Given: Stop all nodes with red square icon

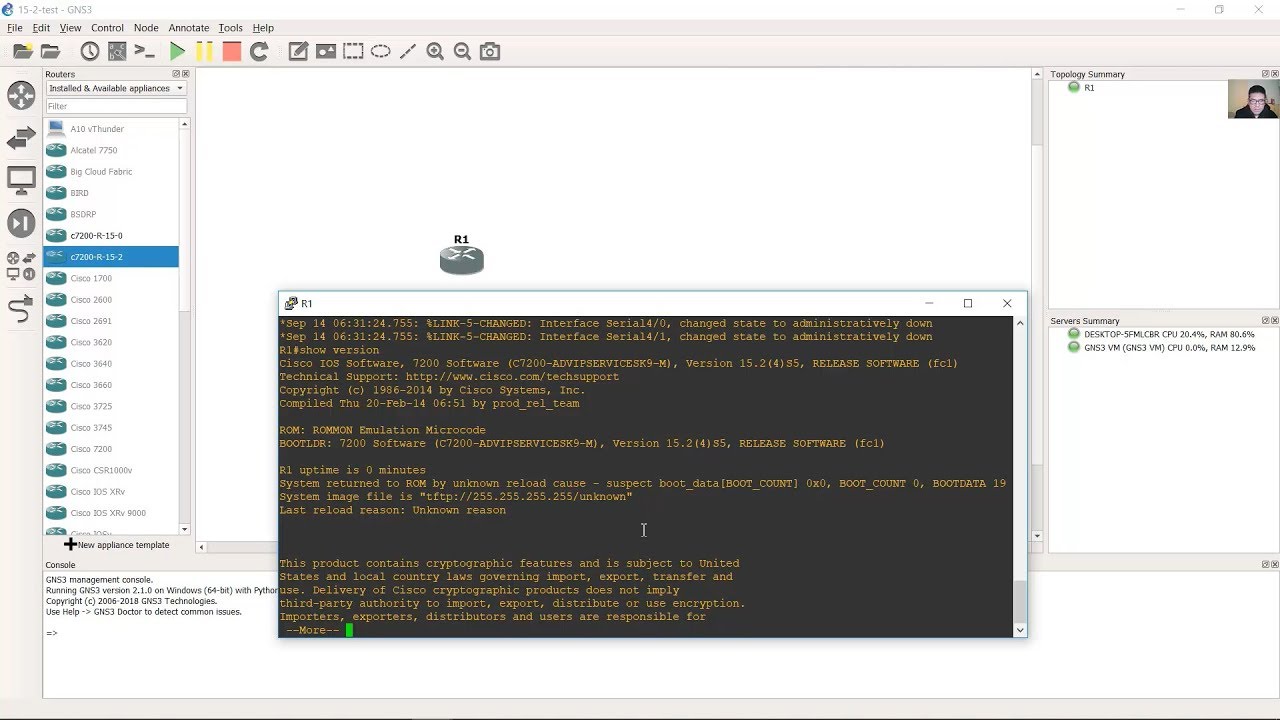Looking at the screenshot, I should pyautogui.click(x=231, y=51).
